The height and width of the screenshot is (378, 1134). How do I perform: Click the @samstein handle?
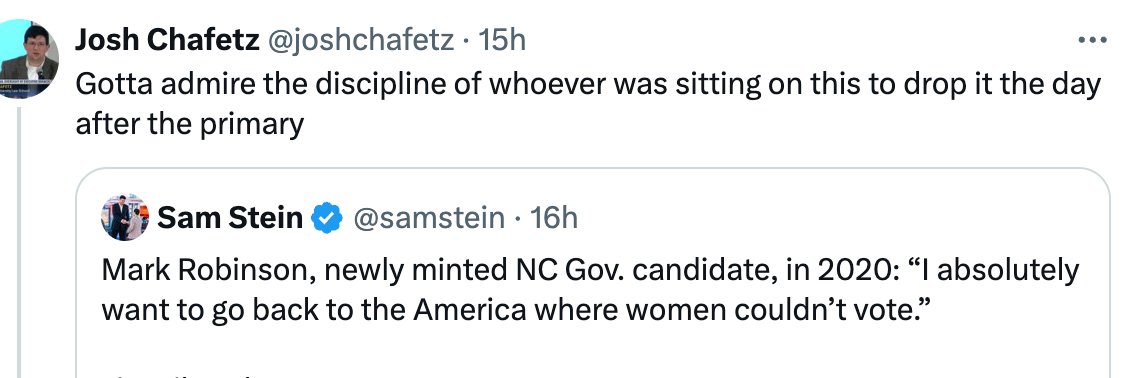(427, 218)
